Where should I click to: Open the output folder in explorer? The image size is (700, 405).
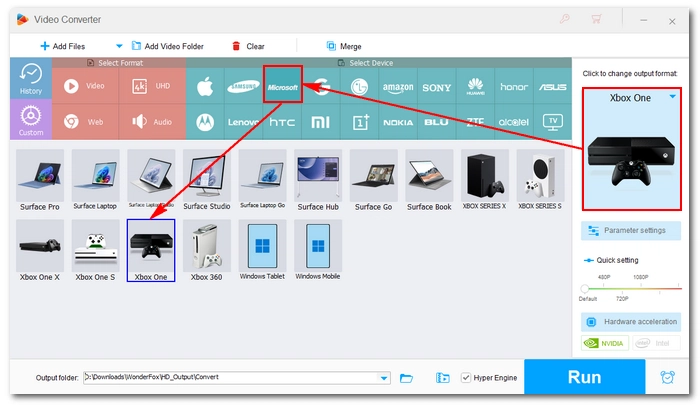click(x=406, y=378)
